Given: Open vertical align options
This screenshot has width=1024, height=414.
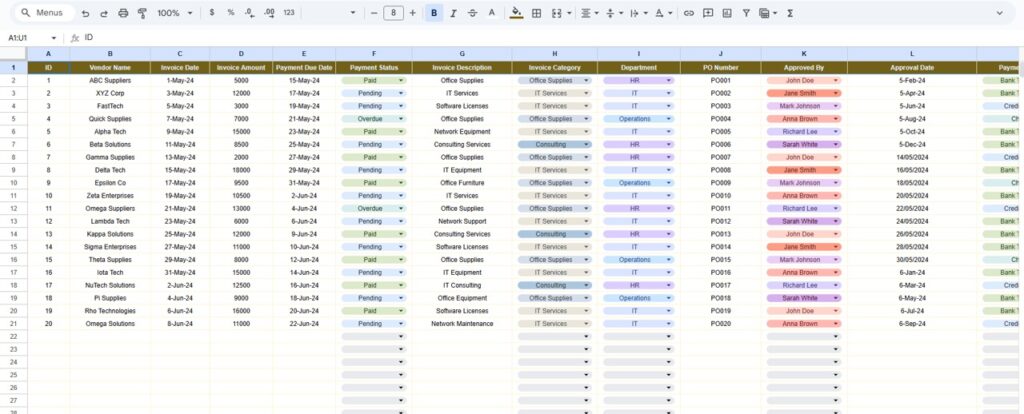Looking at the screenshot, I should point(613,13).
